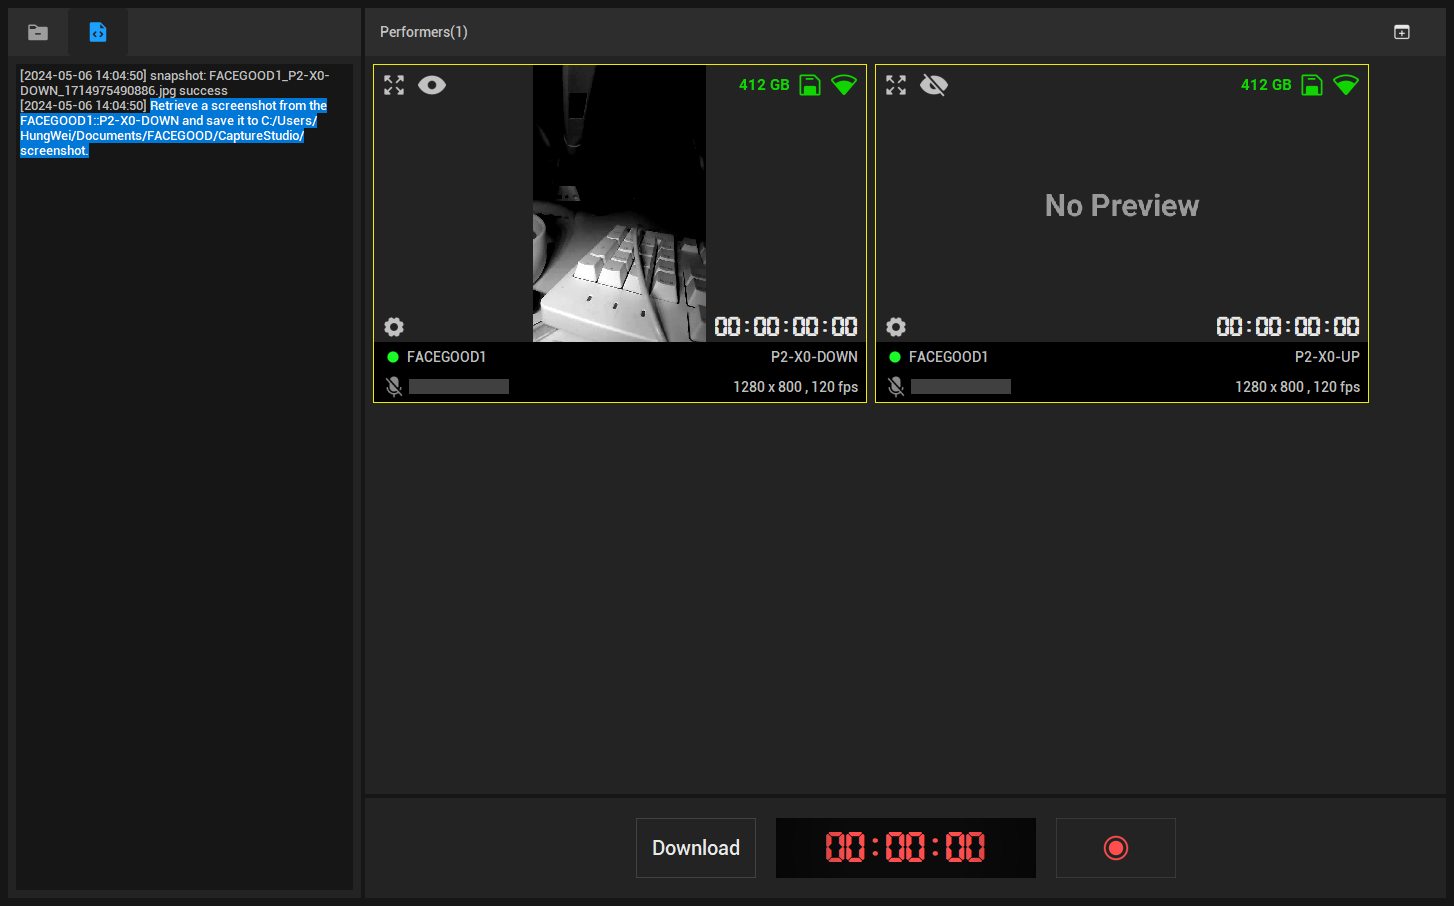
Task: Click audio level bar on P2-X0-DOWN card
Action: pos(459,387)
